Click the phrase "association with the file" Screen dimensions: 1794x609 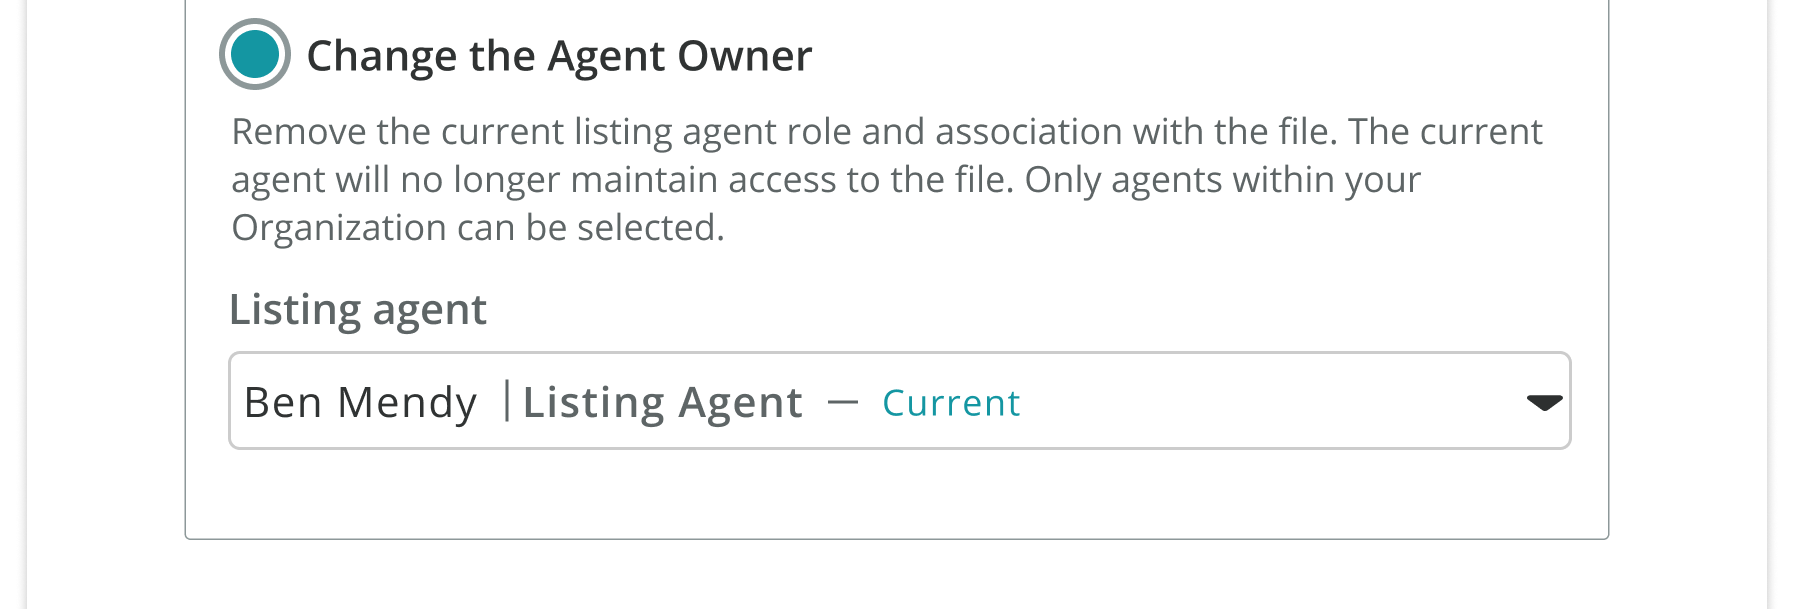pos(1135,132)
